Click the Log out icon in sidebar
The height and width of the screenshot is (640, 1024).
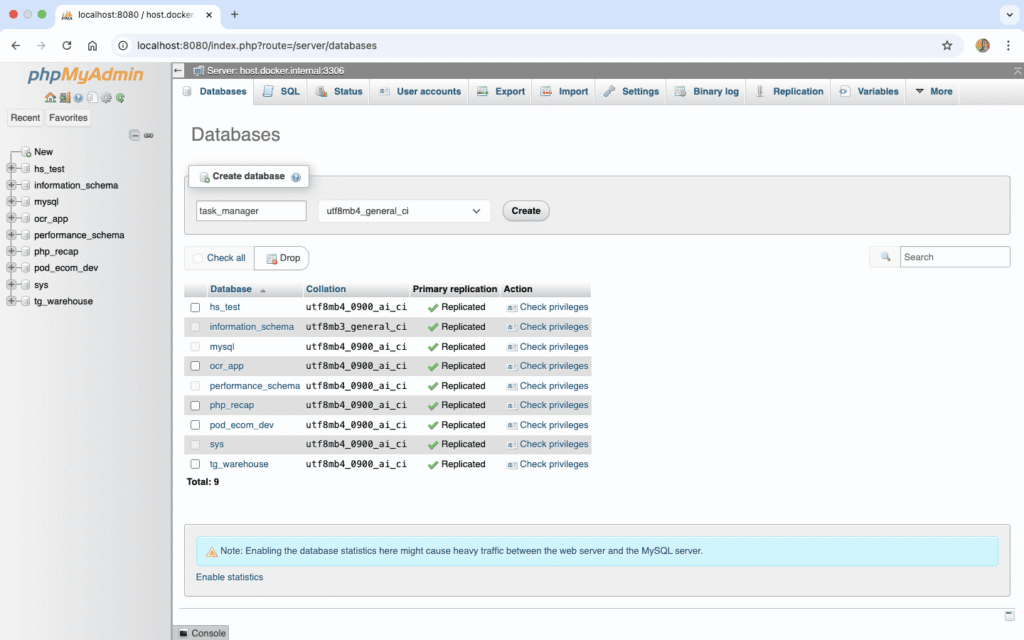pos(64,98)
